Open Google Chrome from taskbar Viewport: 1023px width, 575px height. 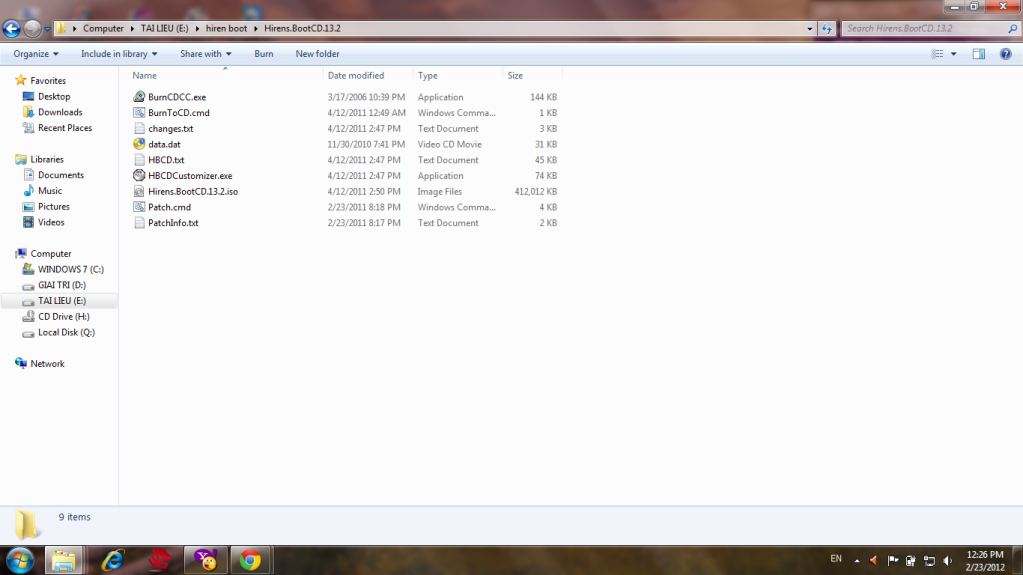[250, 560]
